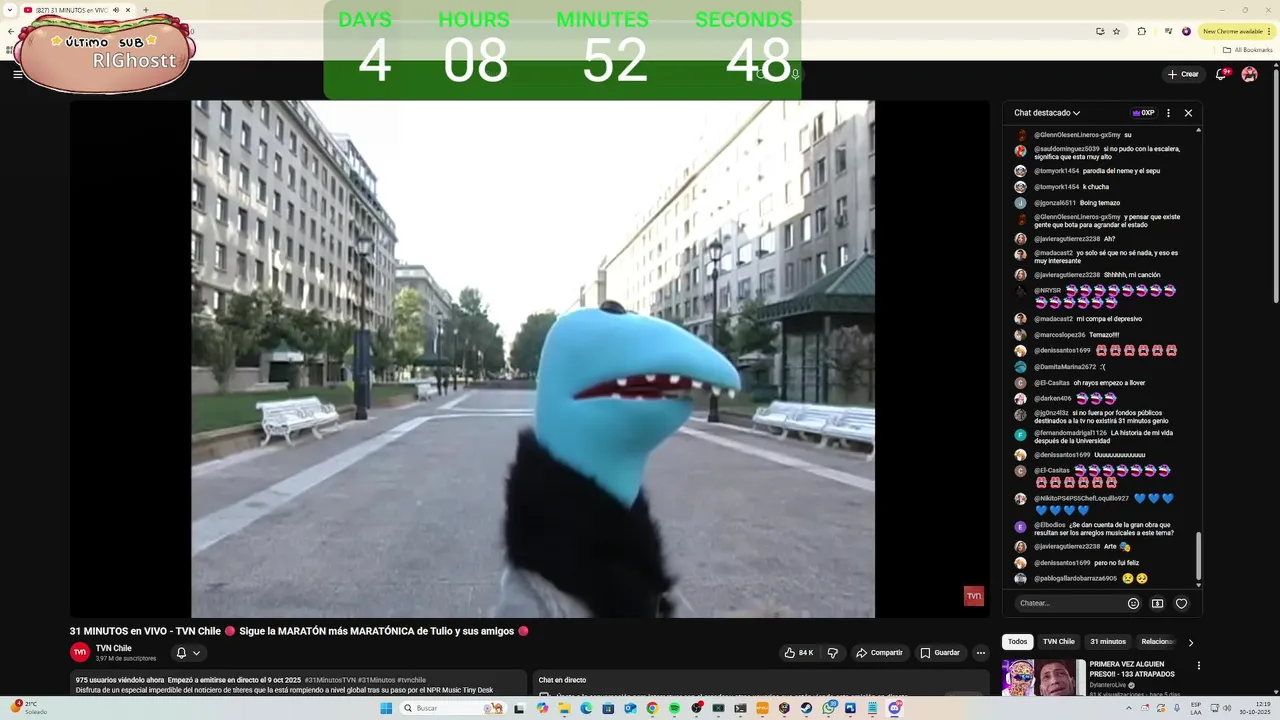The image size is (1280, 720).
Task: Open the YouTube hamburger guide menu
Action: tap(17, 74)
